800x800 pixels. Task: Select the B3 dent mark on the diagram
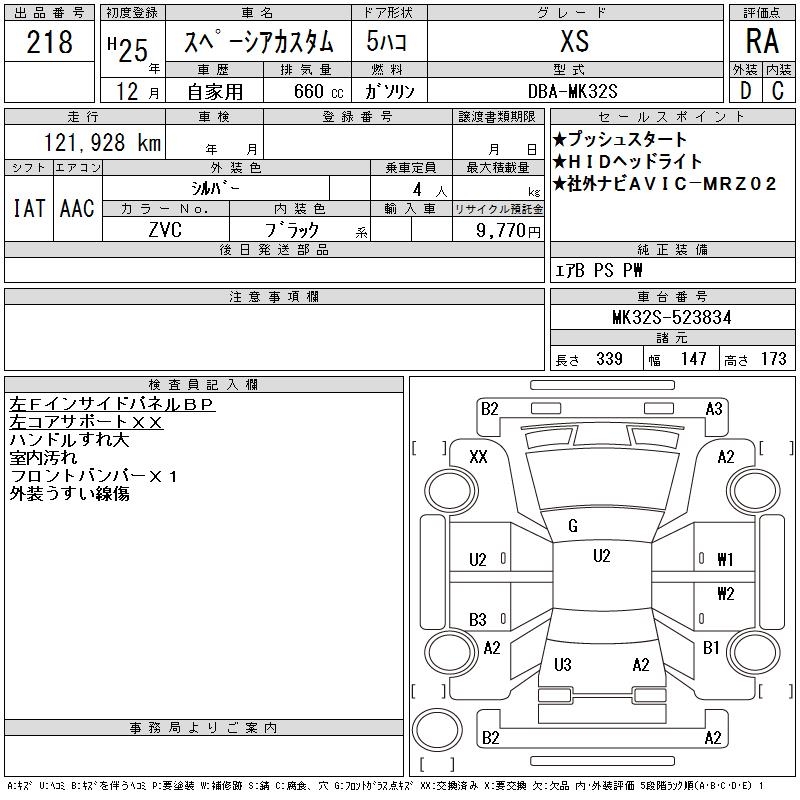click(x=478, y=620)
